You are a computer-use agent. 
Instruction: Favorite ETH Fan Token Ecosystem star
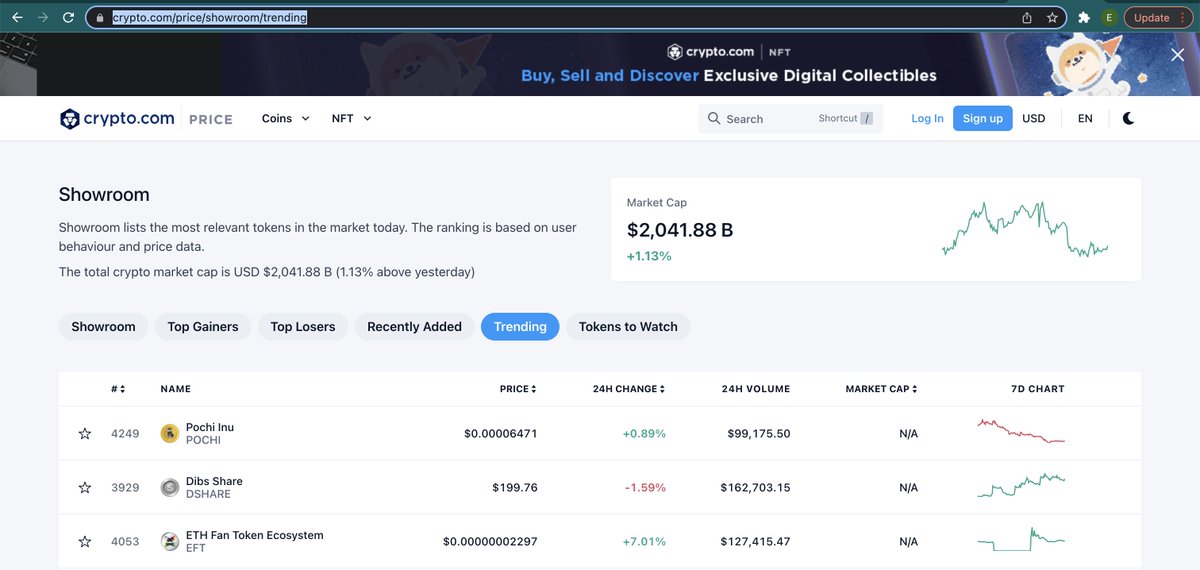85,541
